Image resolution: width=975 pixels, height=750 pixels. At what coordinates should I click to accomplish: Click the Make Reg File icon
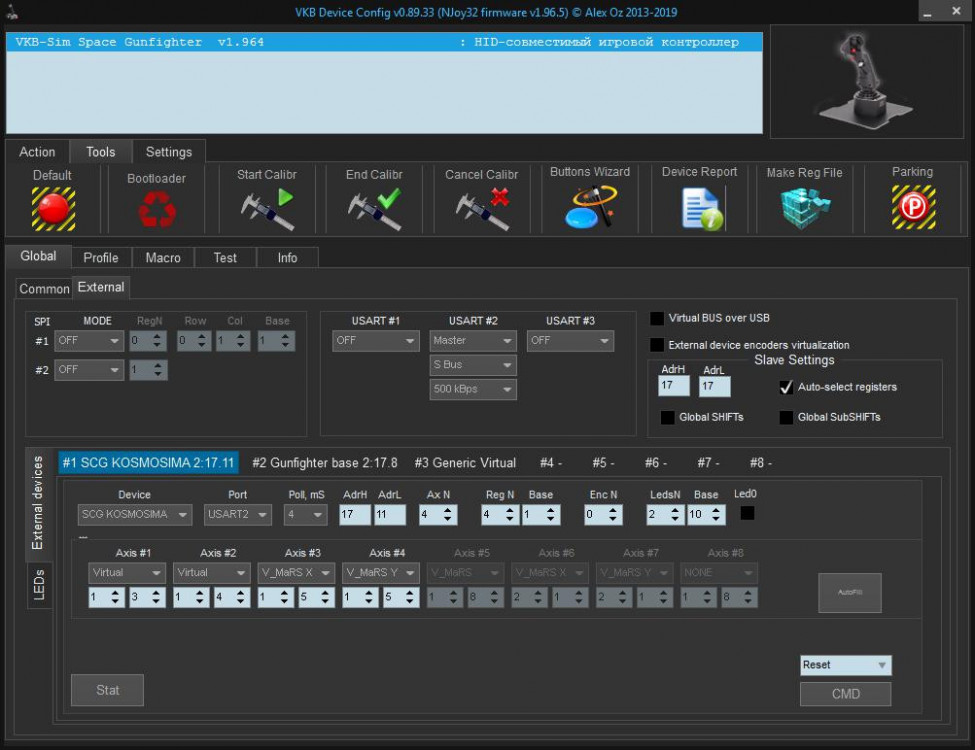[805, 208]
